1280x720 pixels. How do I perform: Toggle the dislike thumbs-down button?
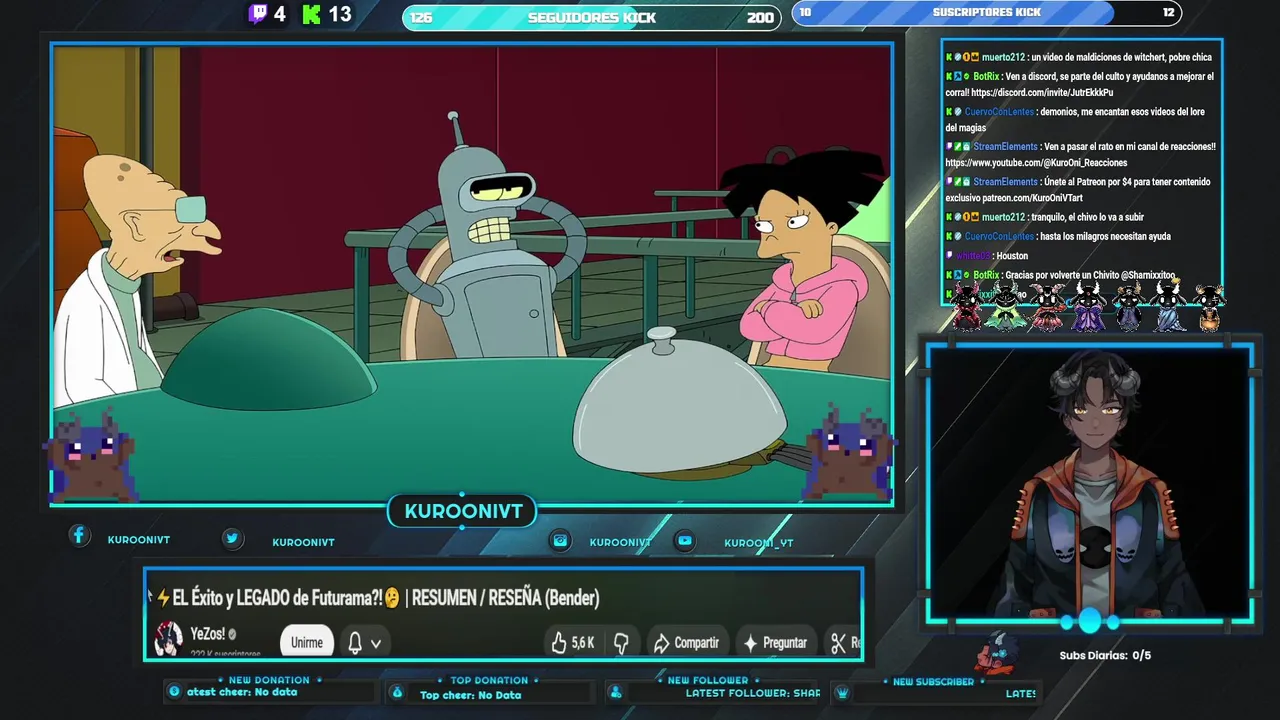pos(621,643)
